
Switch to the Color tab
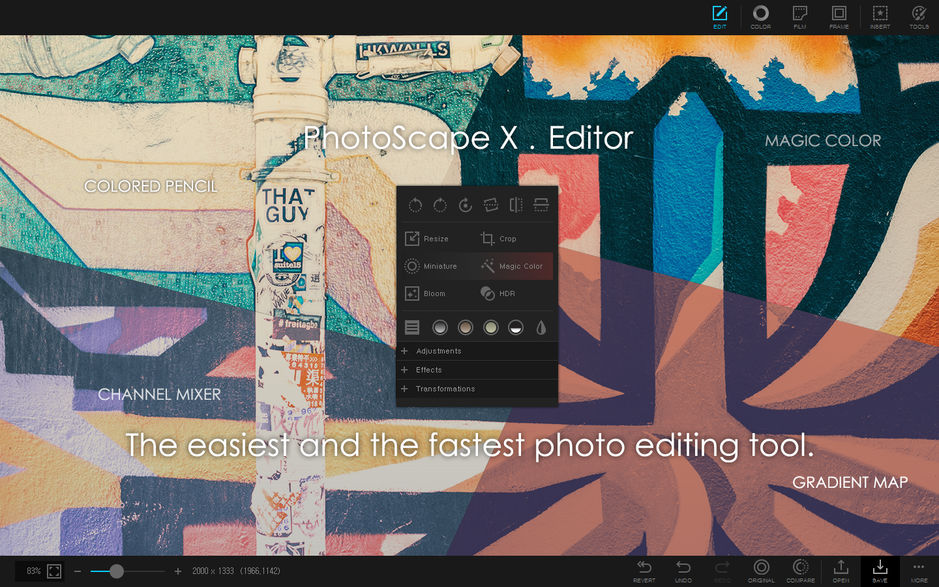(760, 16)
